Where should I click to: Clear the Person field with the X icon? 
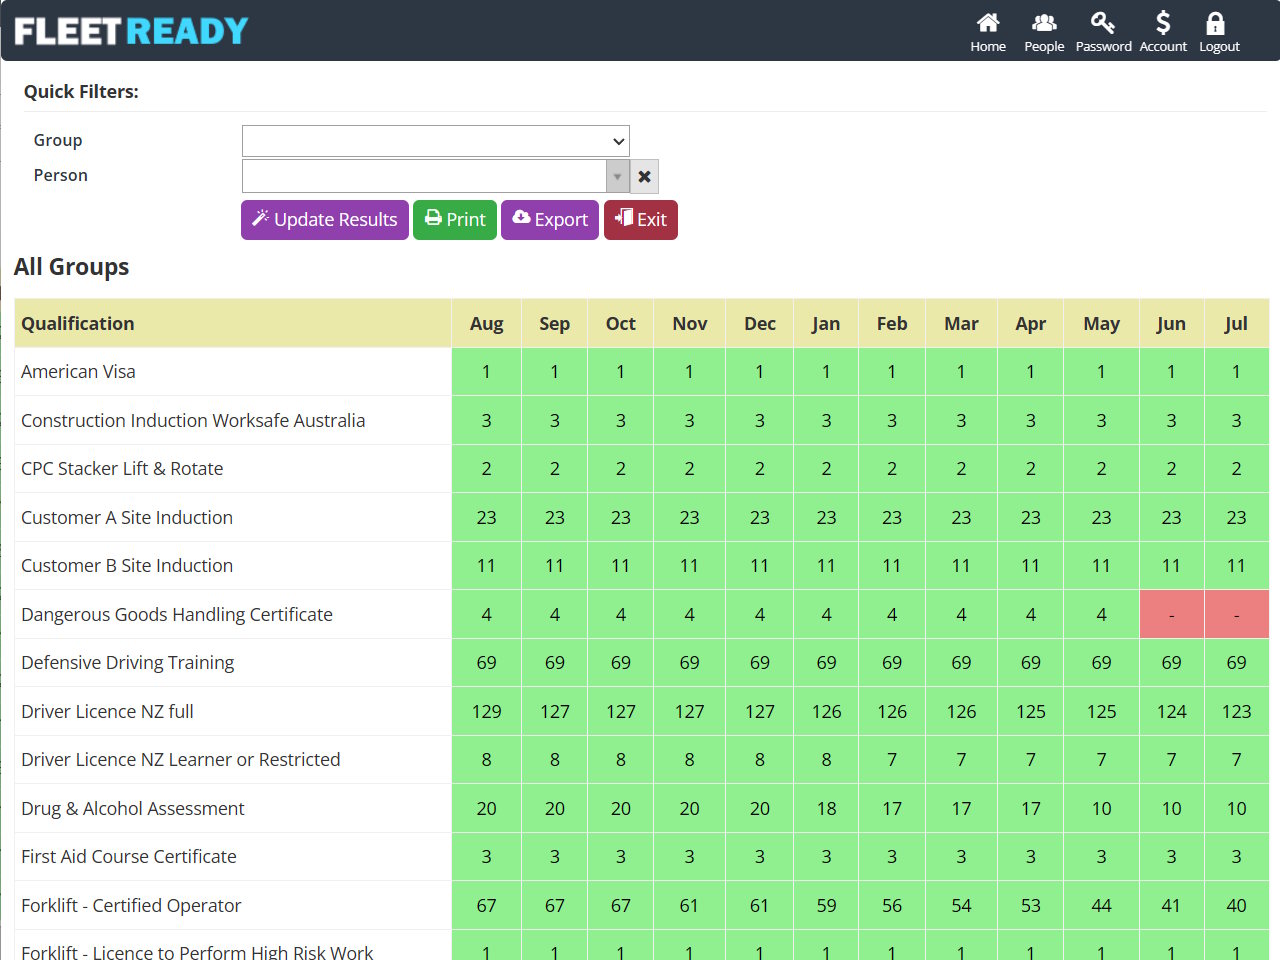tap(645, 176)
